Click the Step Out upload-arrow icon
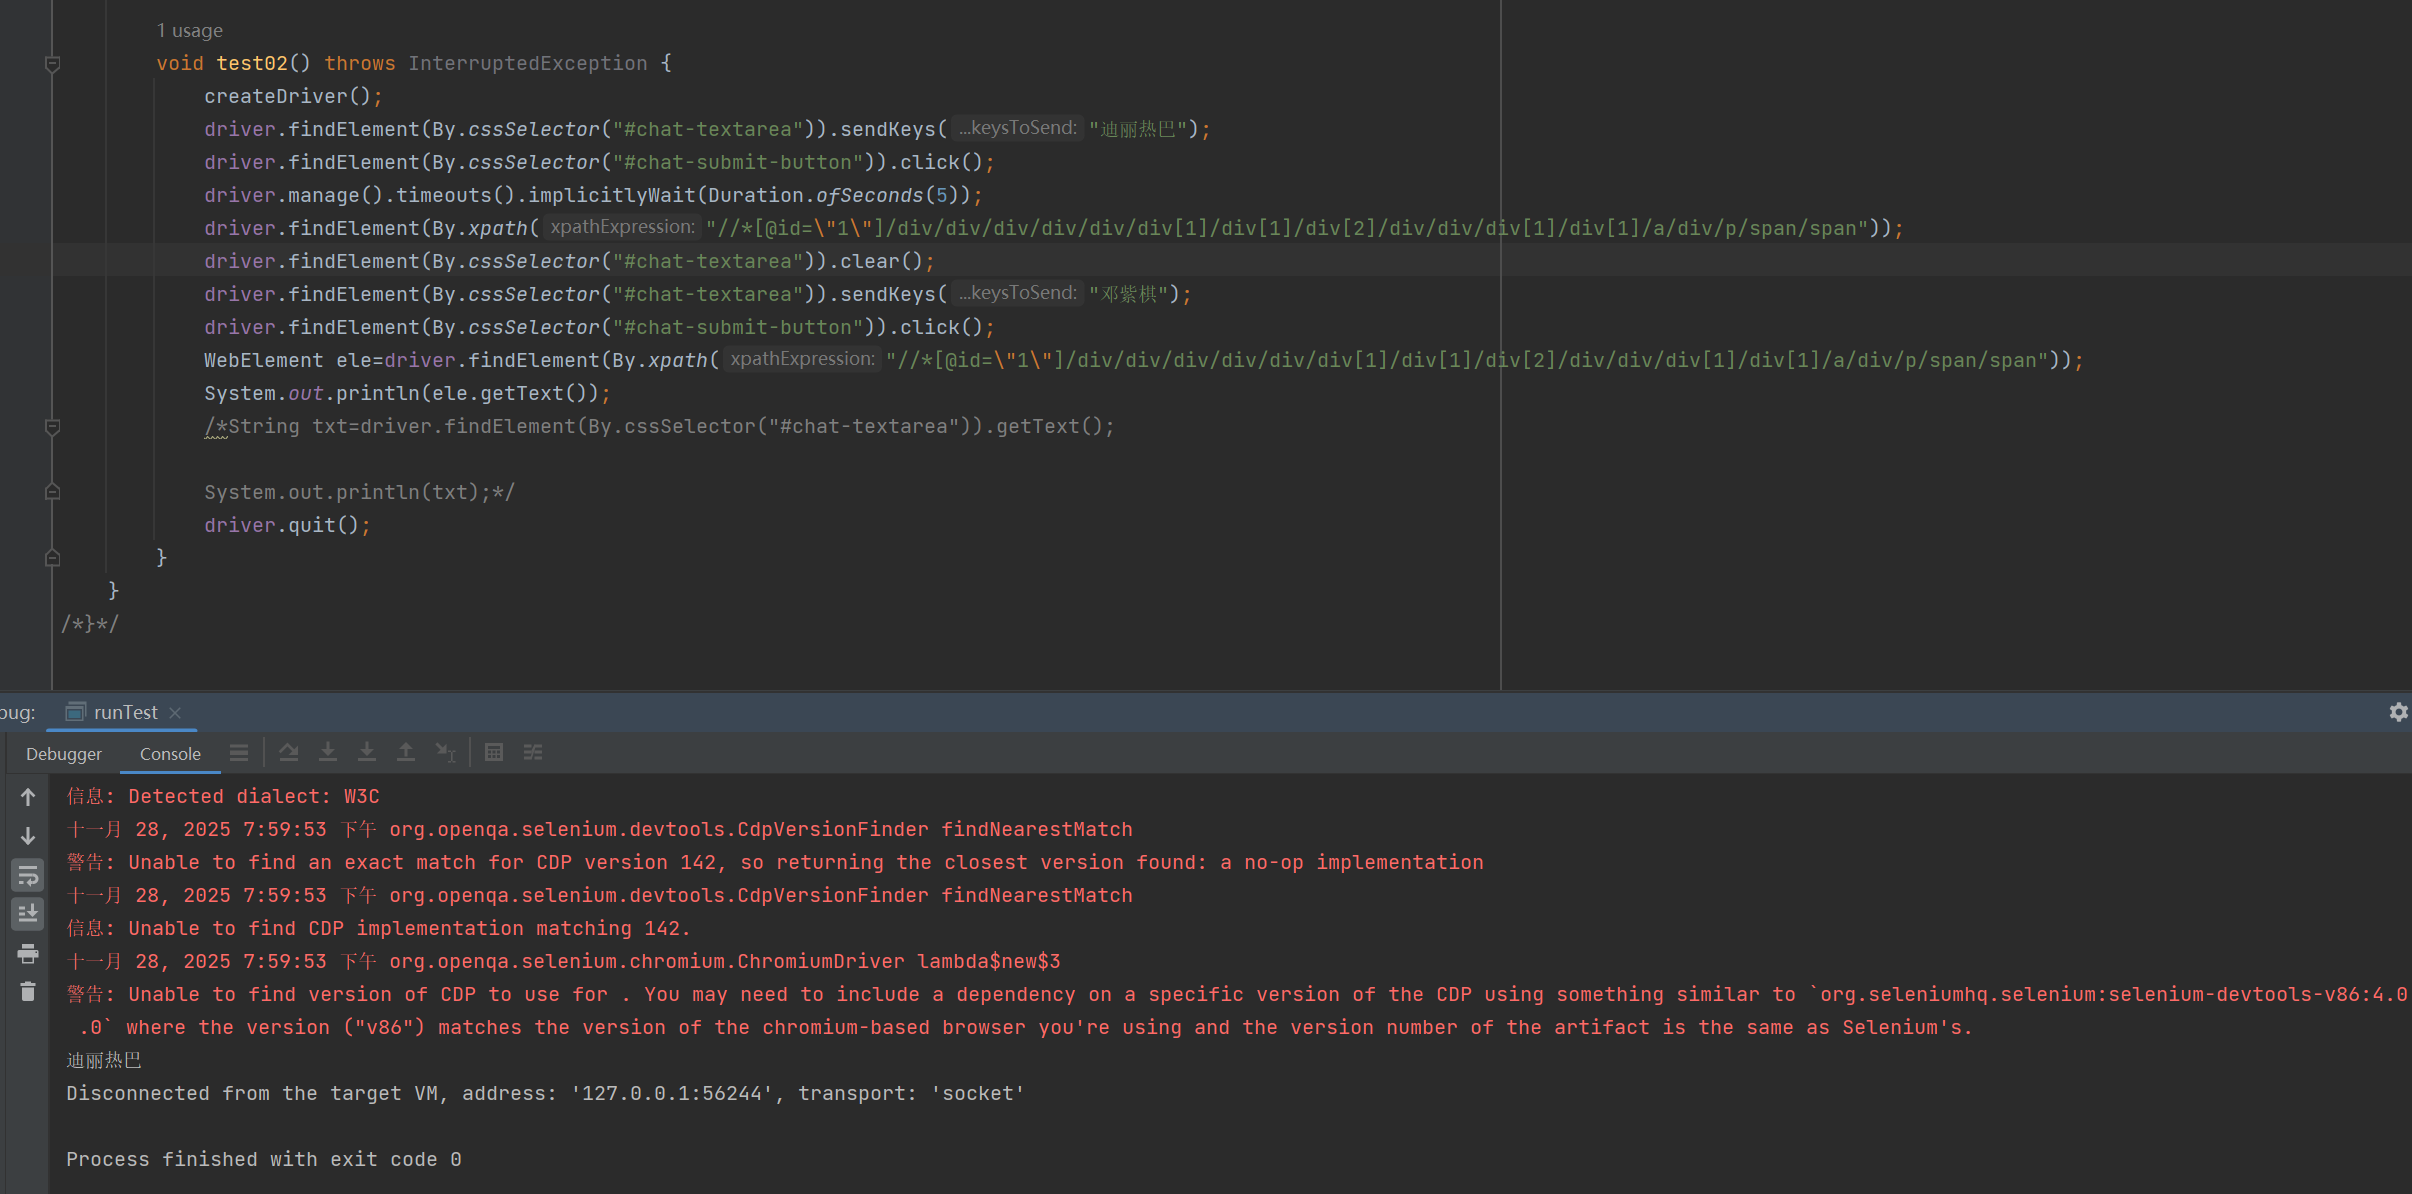Screen dimensions: 2412x1194 click(x=405, y=752)
